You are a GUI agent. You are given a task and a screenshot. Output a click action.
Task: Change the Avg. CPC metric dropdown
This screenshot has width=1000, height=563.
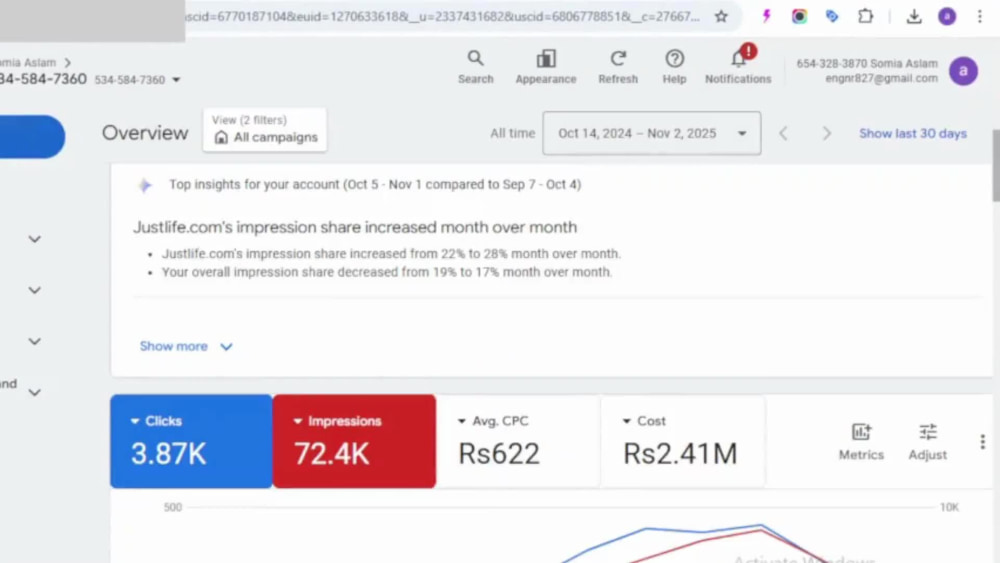[493, 421]
